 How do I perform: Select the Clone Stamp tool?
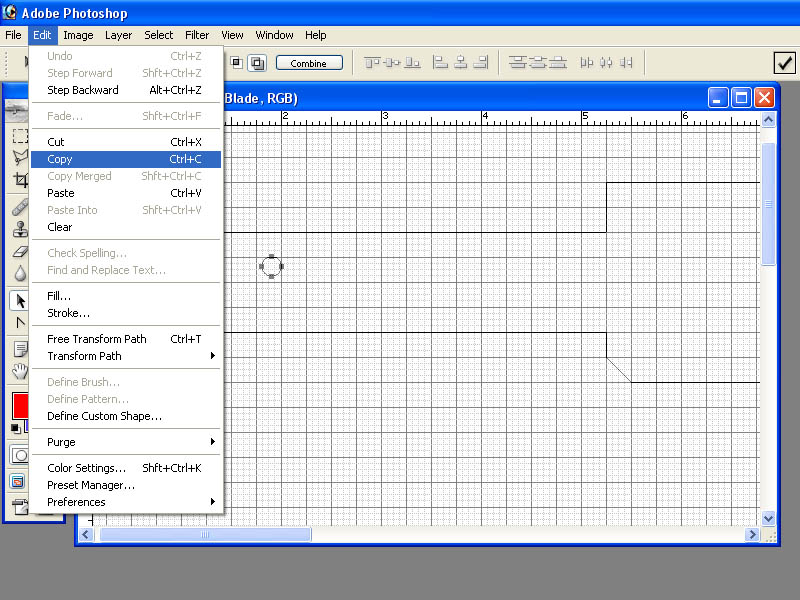[20, 229]
